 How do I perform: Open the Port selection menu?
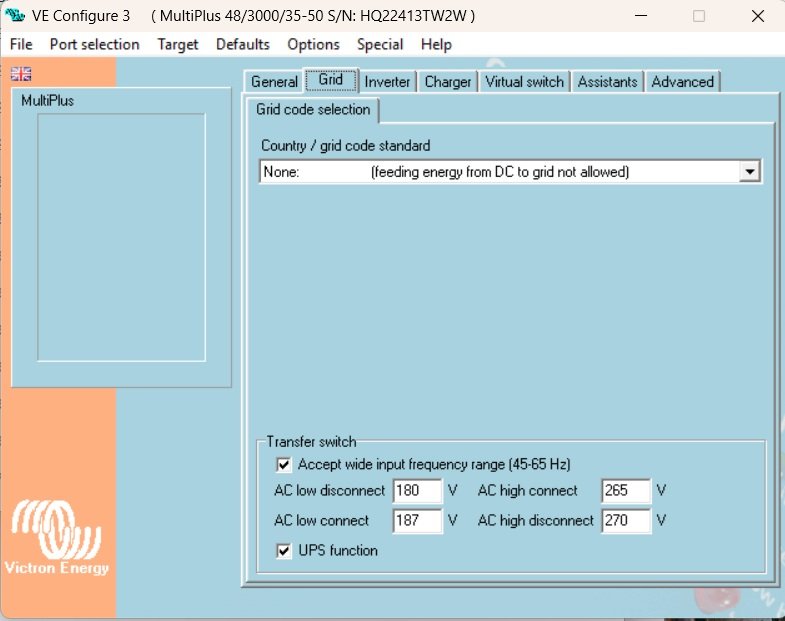[x=95, y=45]
